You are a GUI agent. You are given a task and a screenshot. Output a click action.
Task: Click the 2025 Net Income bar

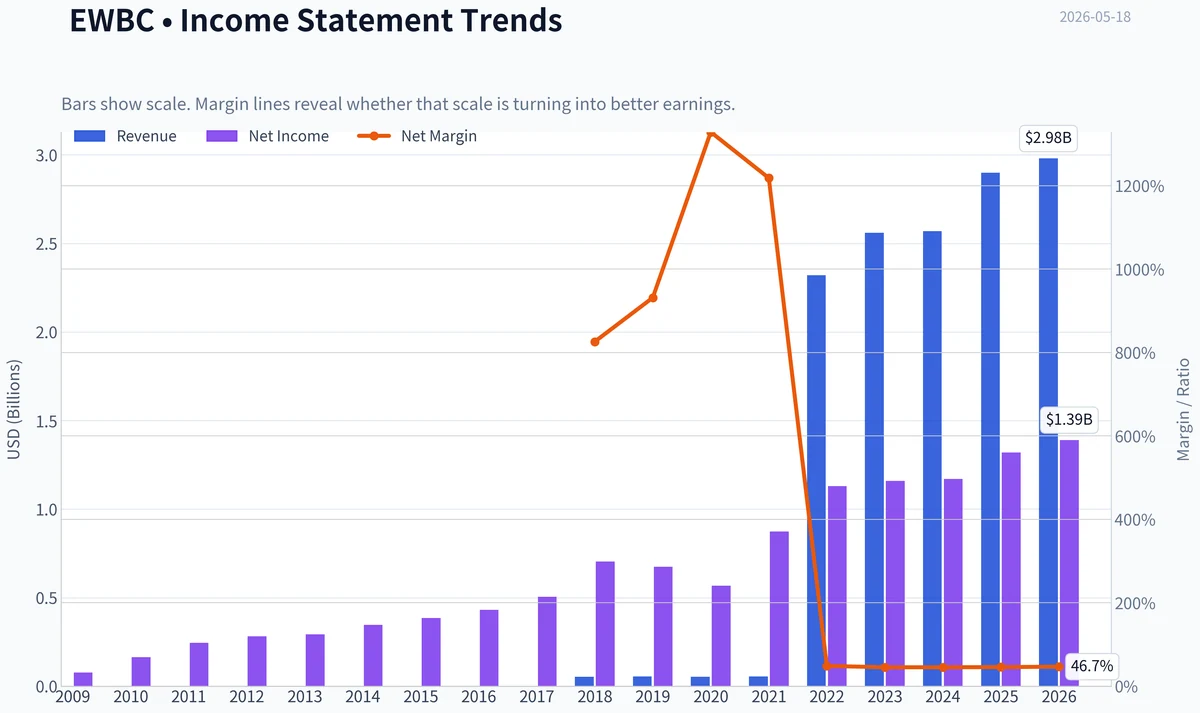[1011, 570]
